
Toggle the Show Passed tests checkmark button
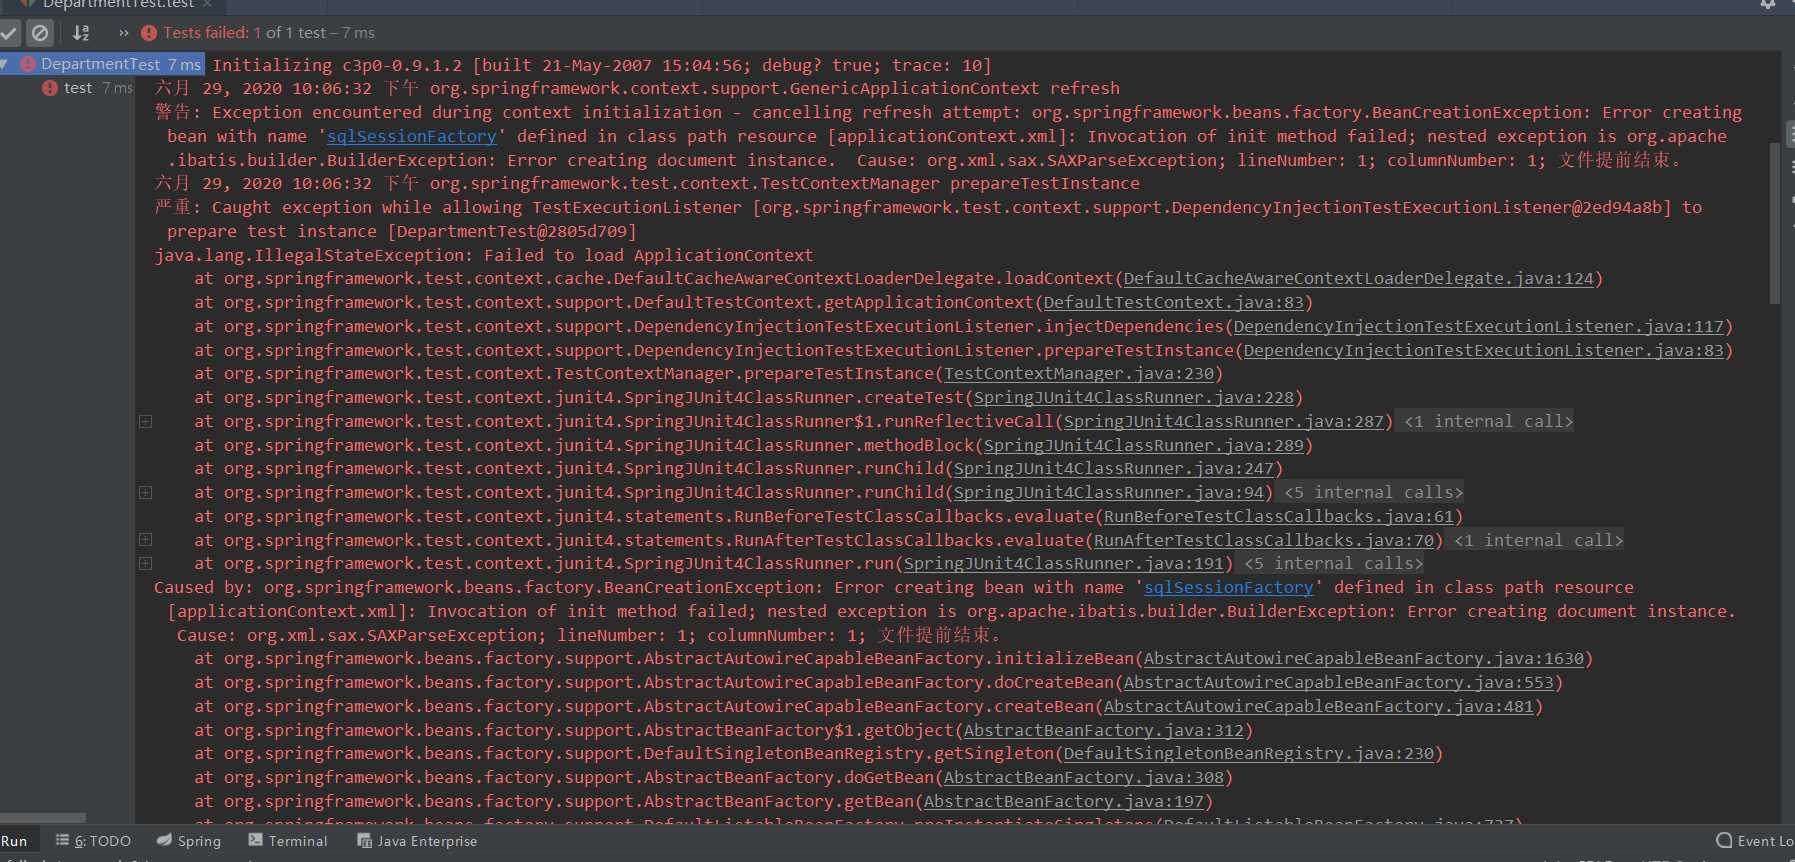tap(9, 33)
